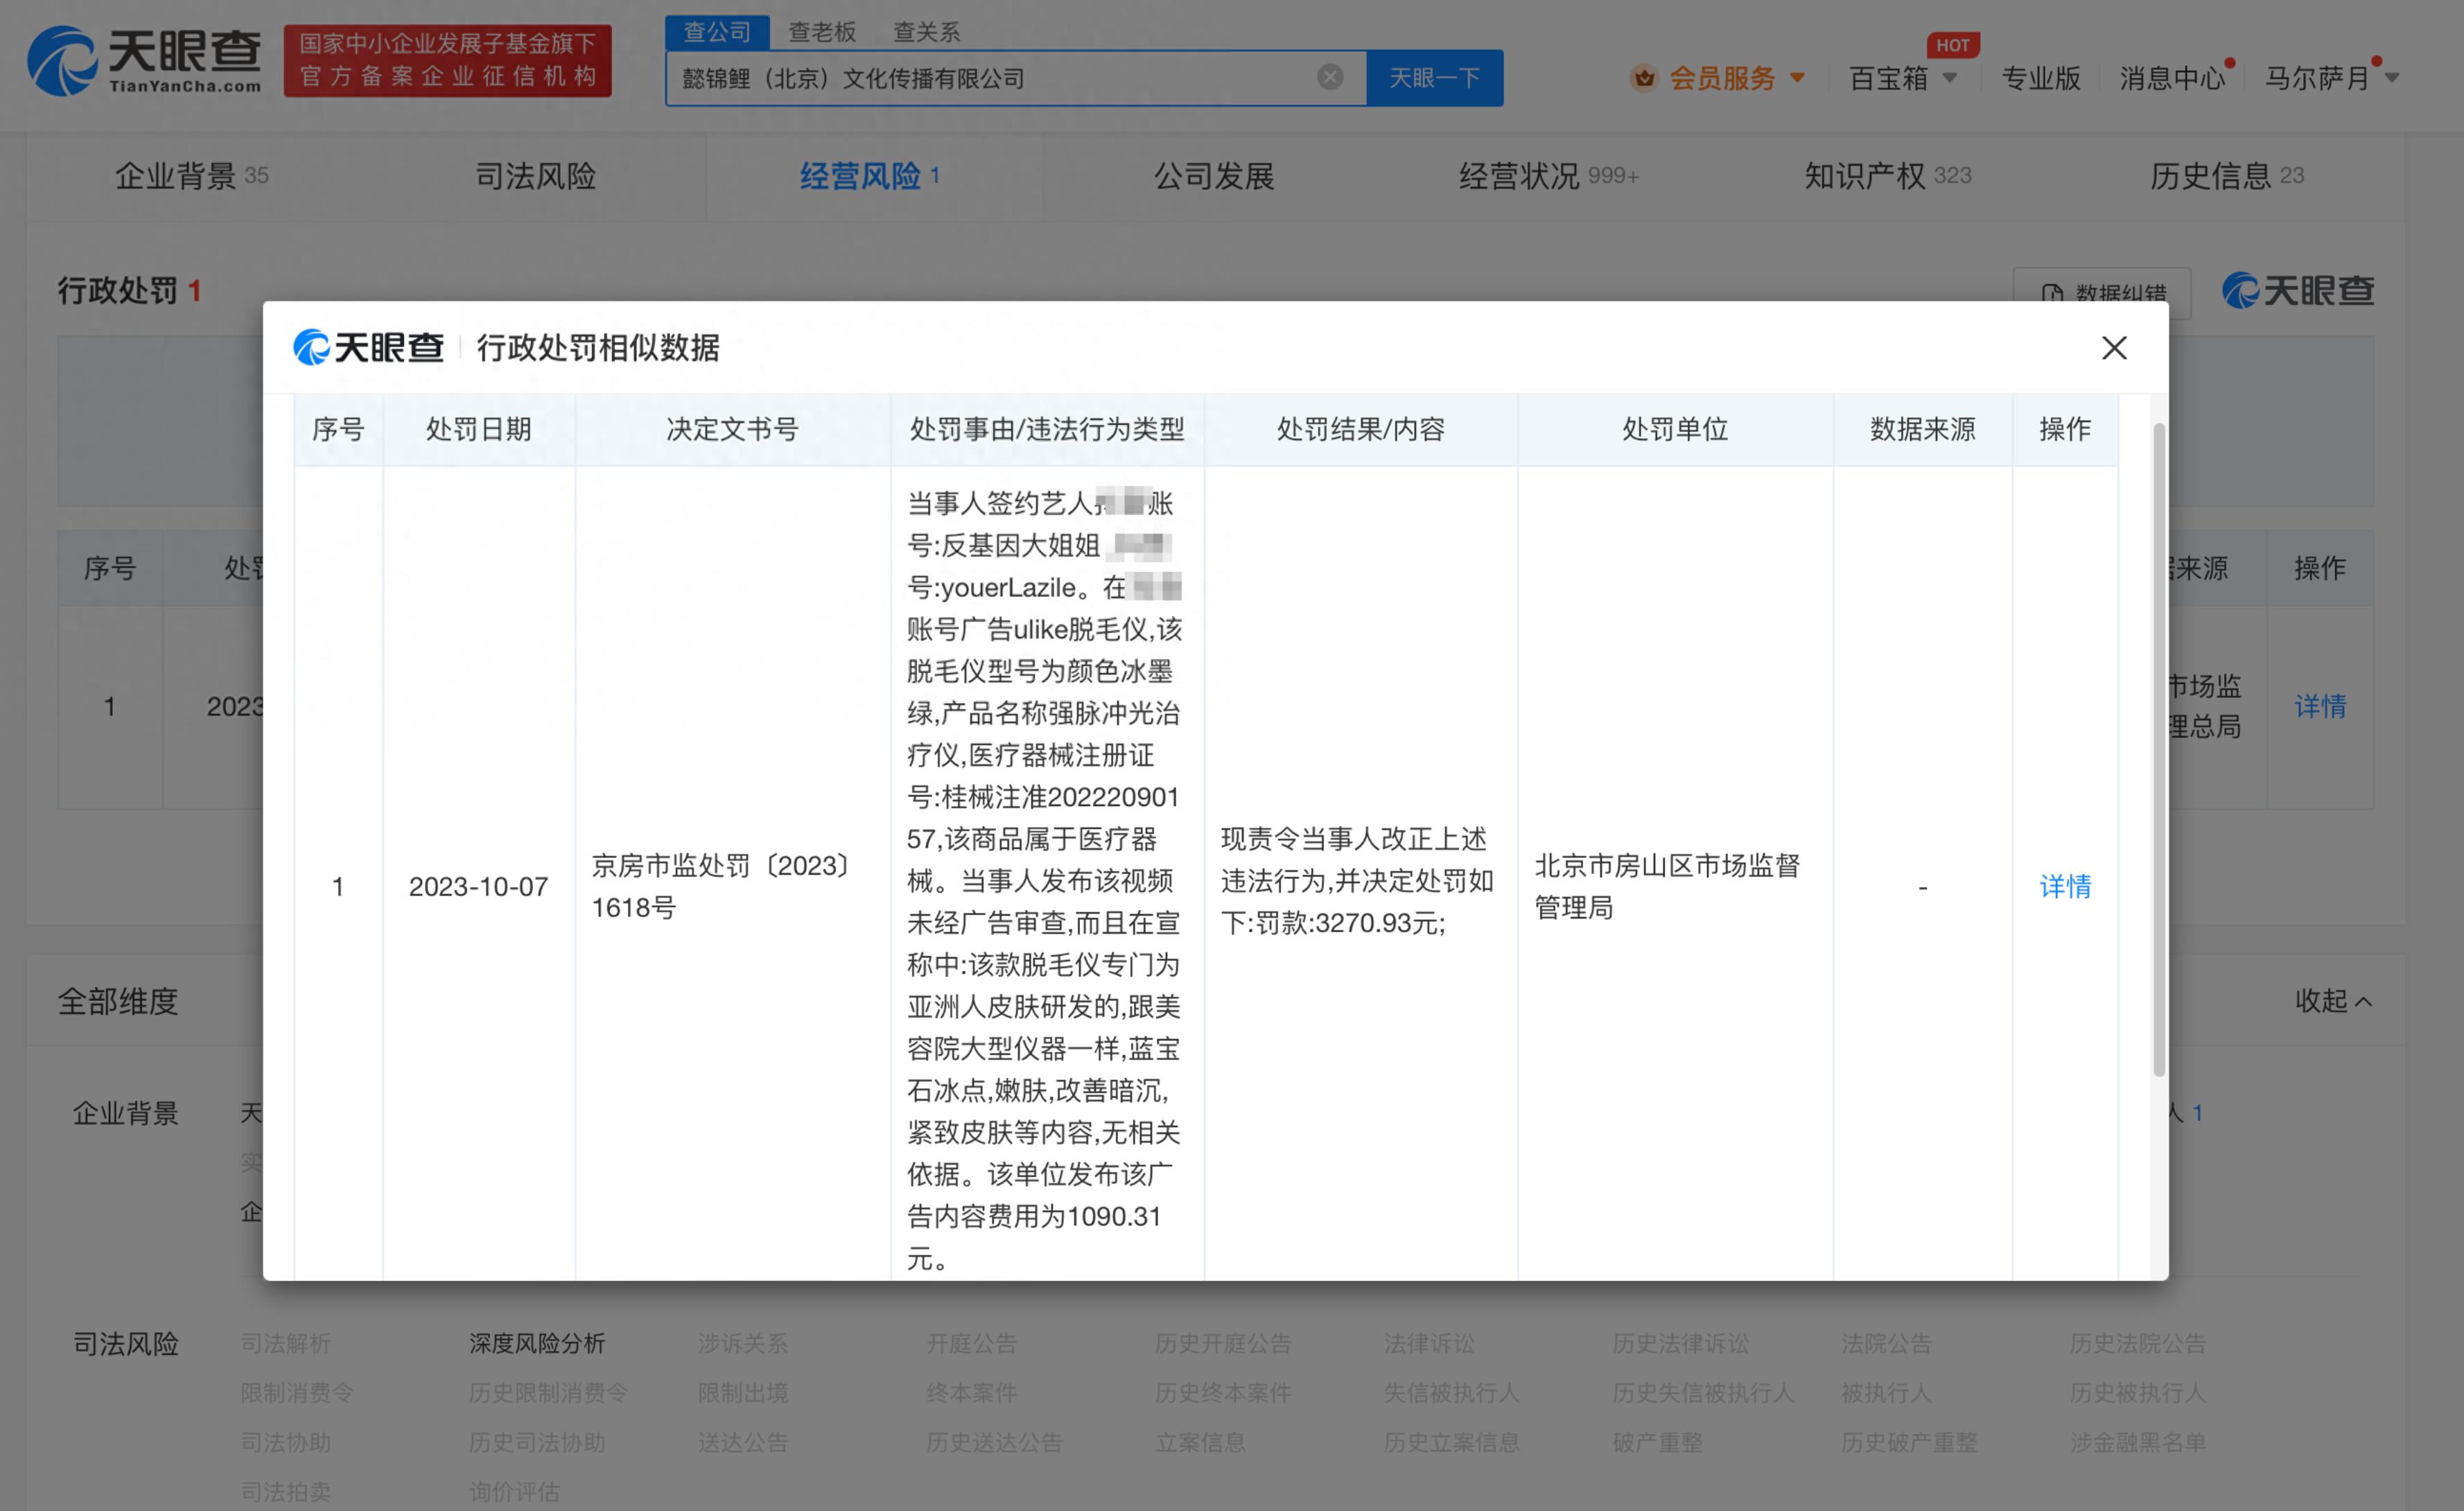Select the 处罚日期 column header
Viewport: 2464px width, 1511px height.
(x=478, y=429)
